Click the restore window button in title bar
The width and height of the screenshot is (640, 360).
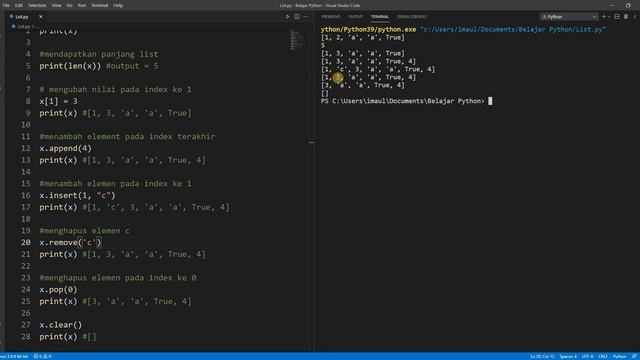[x=628, y=5]
